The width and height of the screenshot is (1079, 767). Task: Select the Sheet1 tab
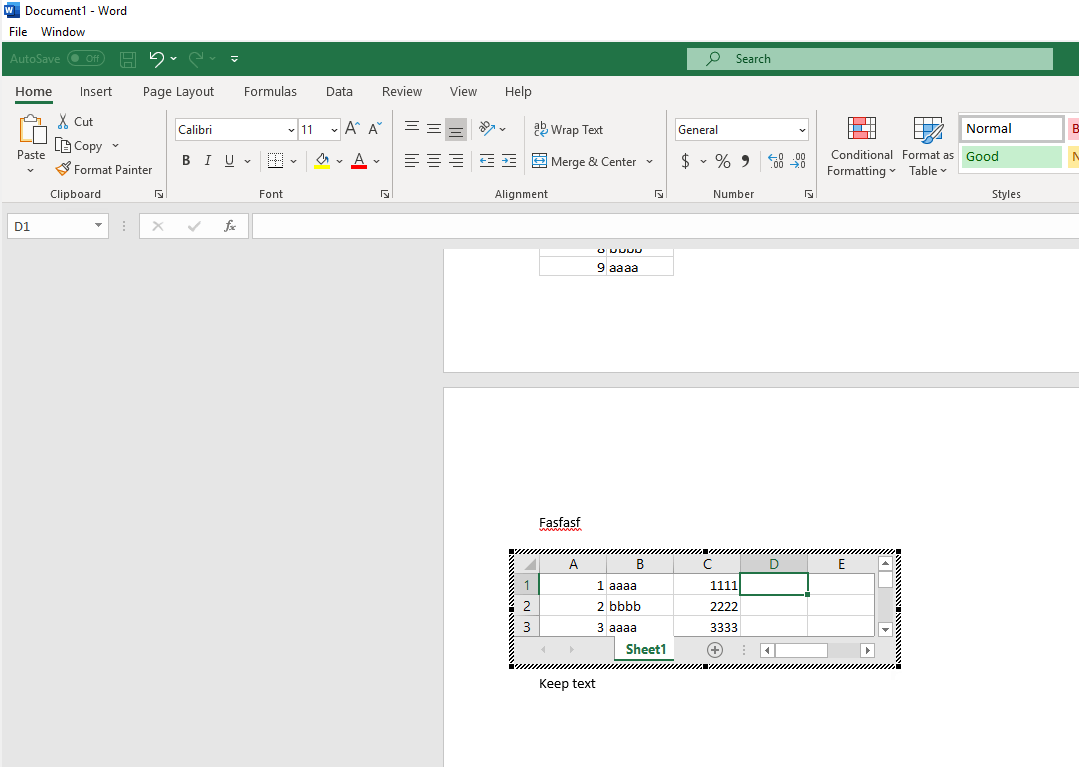click(645, 649)
